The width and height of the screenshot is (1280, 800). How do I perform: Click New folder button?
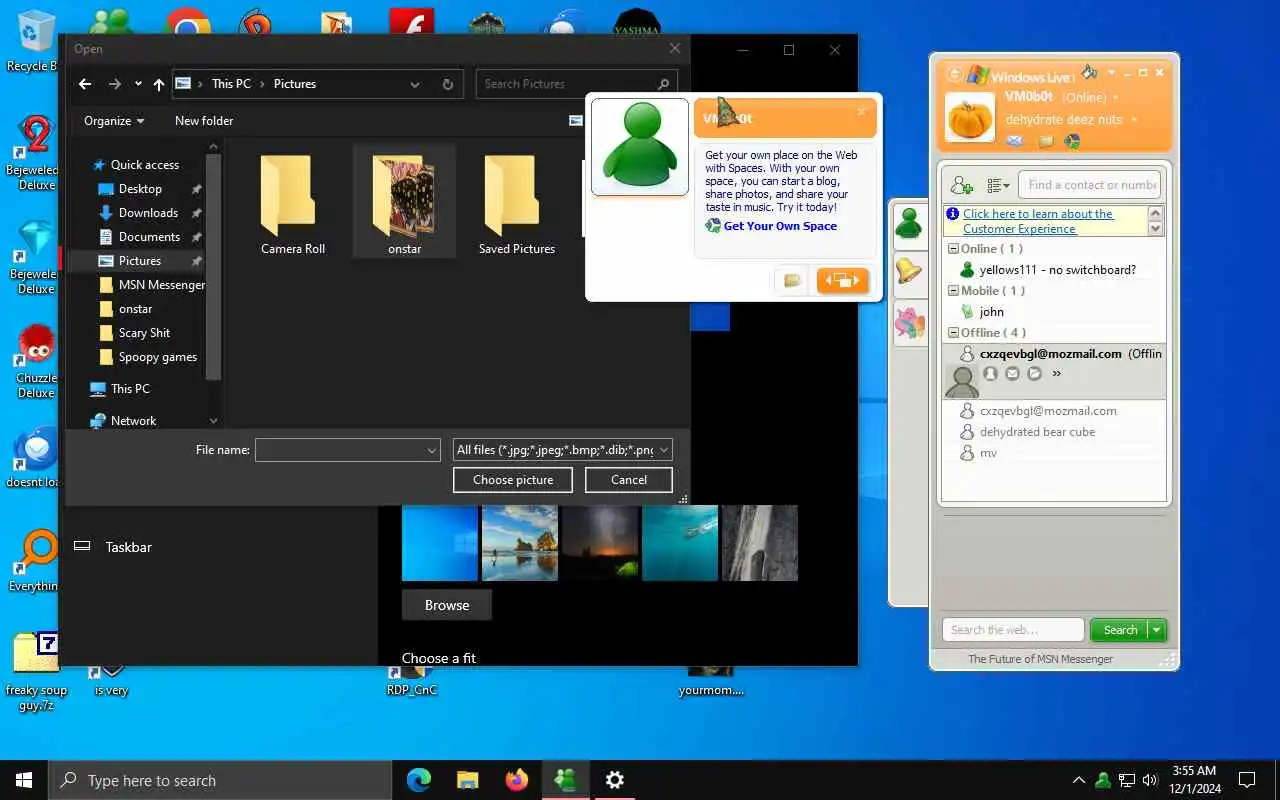[204, 121]
